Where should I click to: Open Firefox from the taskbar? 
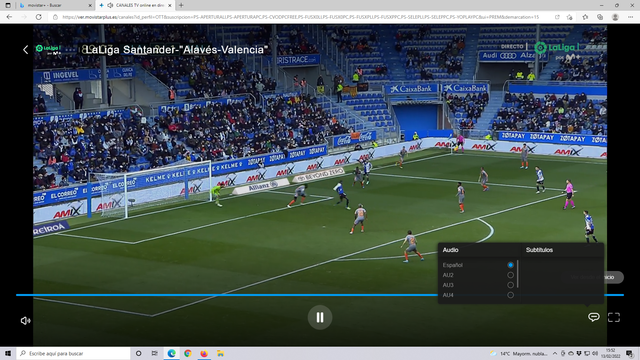point(204,353)
